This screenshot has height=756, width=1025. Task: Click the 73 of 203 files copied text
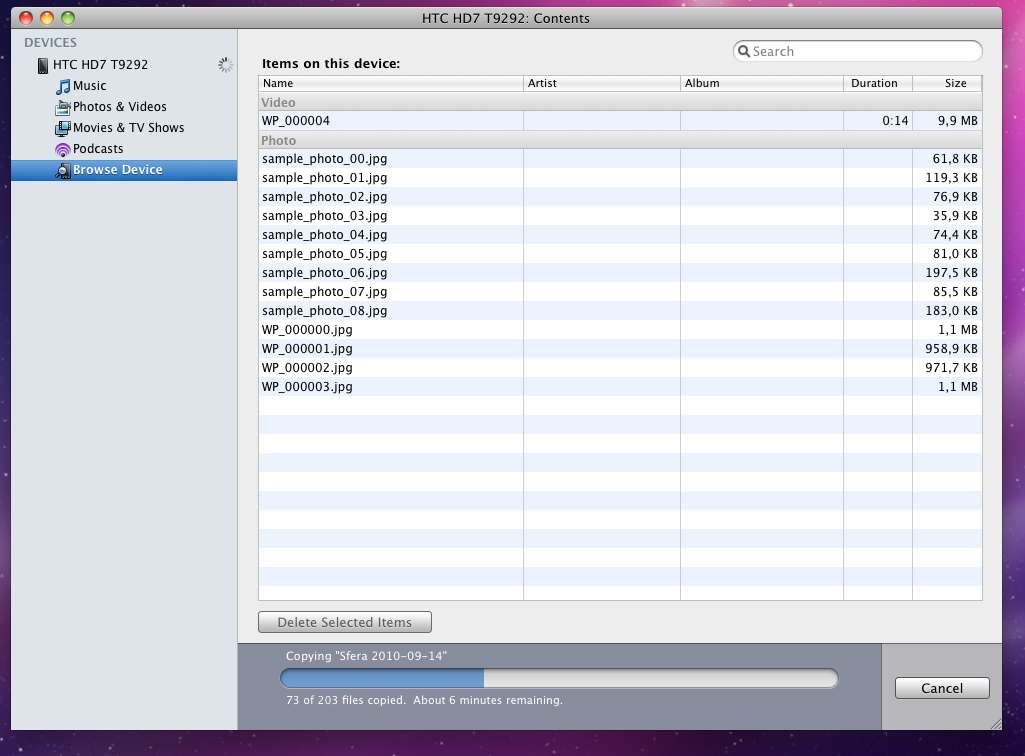pos(344,700)
